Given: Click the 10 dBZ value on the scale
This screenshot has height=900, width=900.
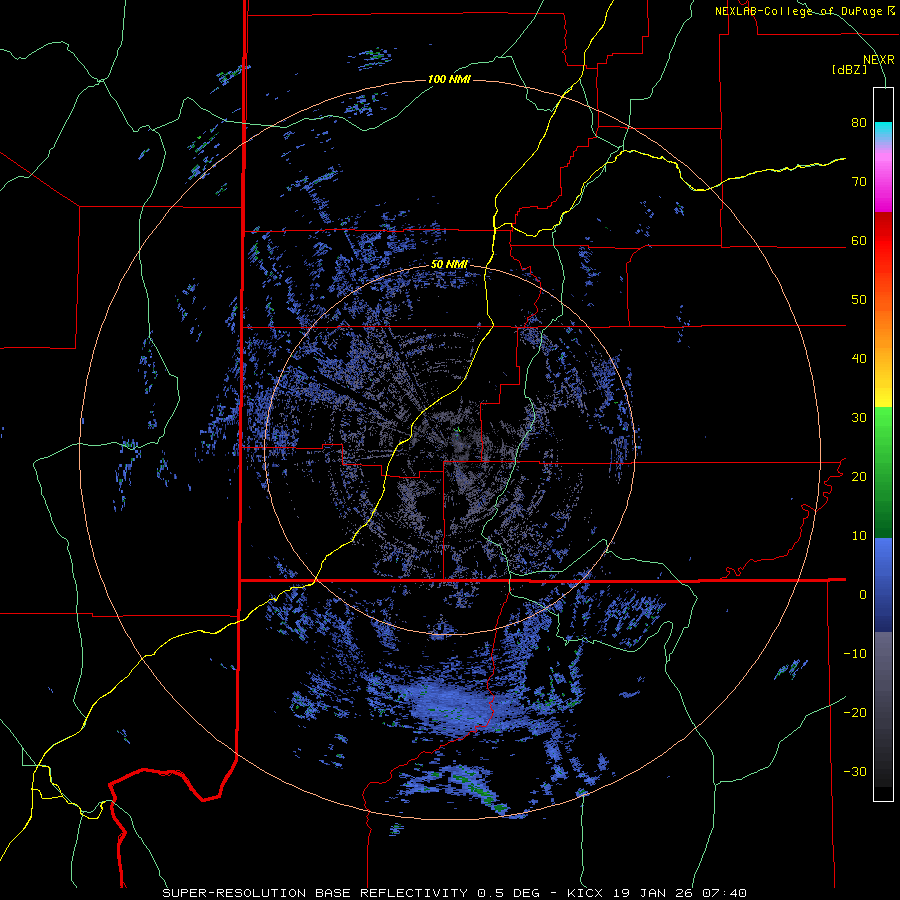Looking at the screenshot, I should [x=859, y=536].
